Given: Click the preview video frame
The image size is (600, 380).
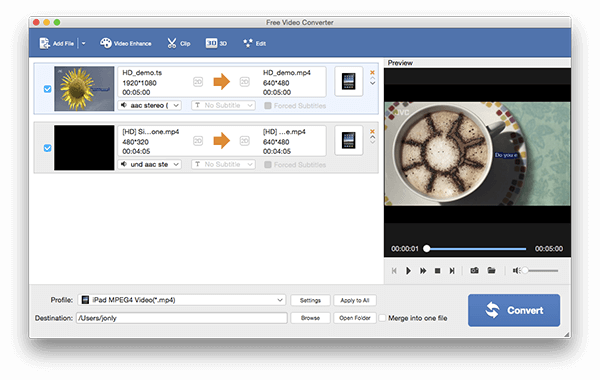Looking at the screenshot, I should coord(477,153).
